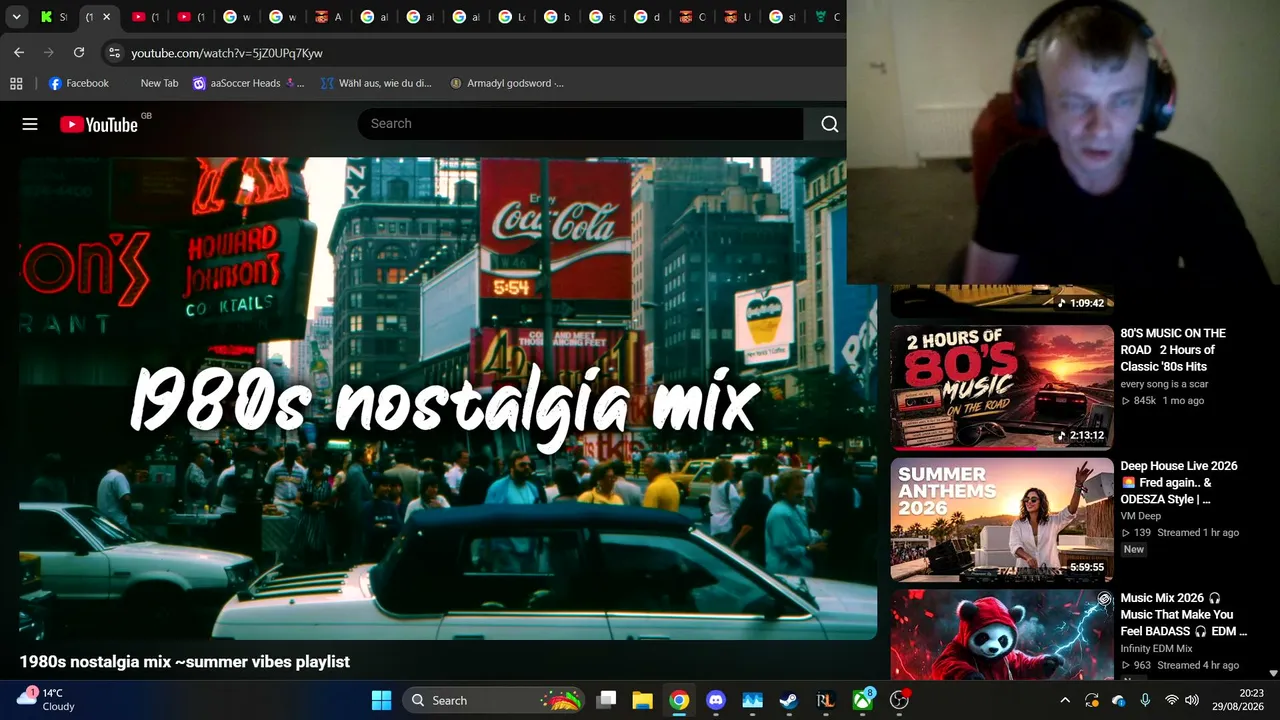Open the New Tab bookmark
1280x720 pixels.
click(159, 83)
